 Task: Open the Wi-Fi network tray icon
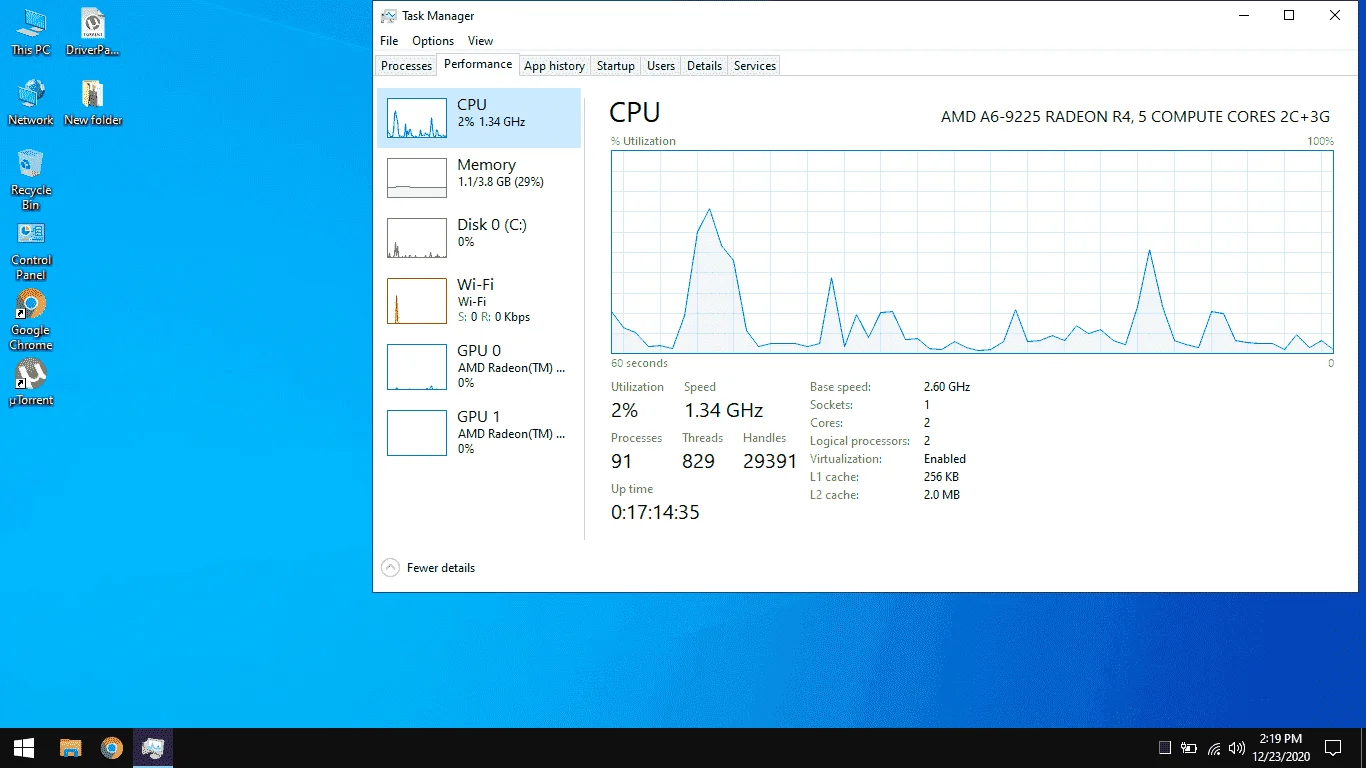1215,748
